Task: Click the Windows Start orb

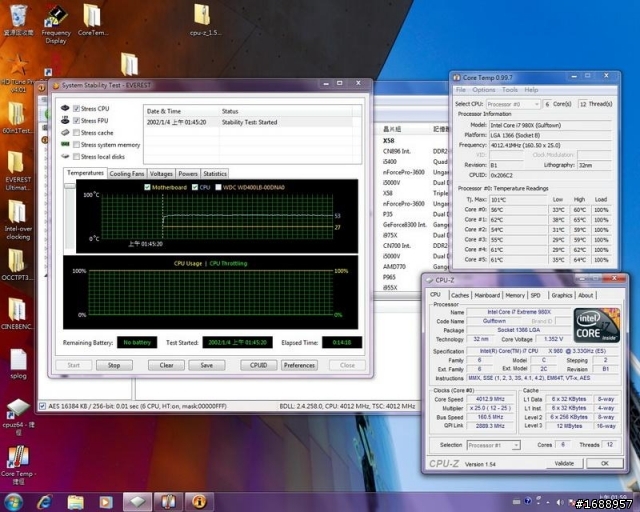Action: [x=13, y=502]
